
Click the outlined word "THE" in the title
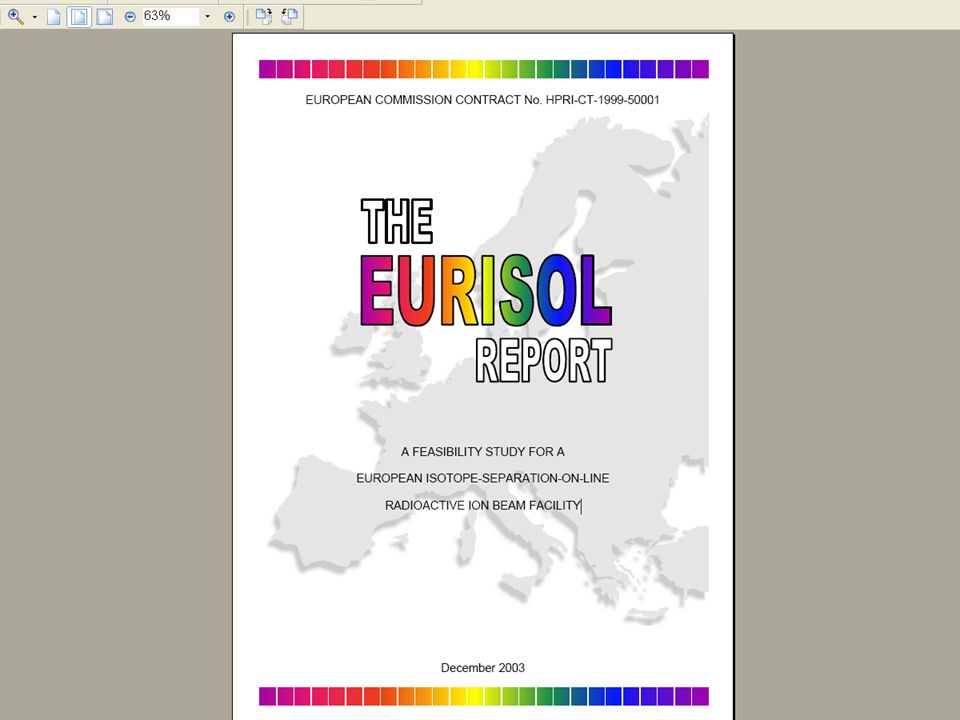click(x=397, y=221)
